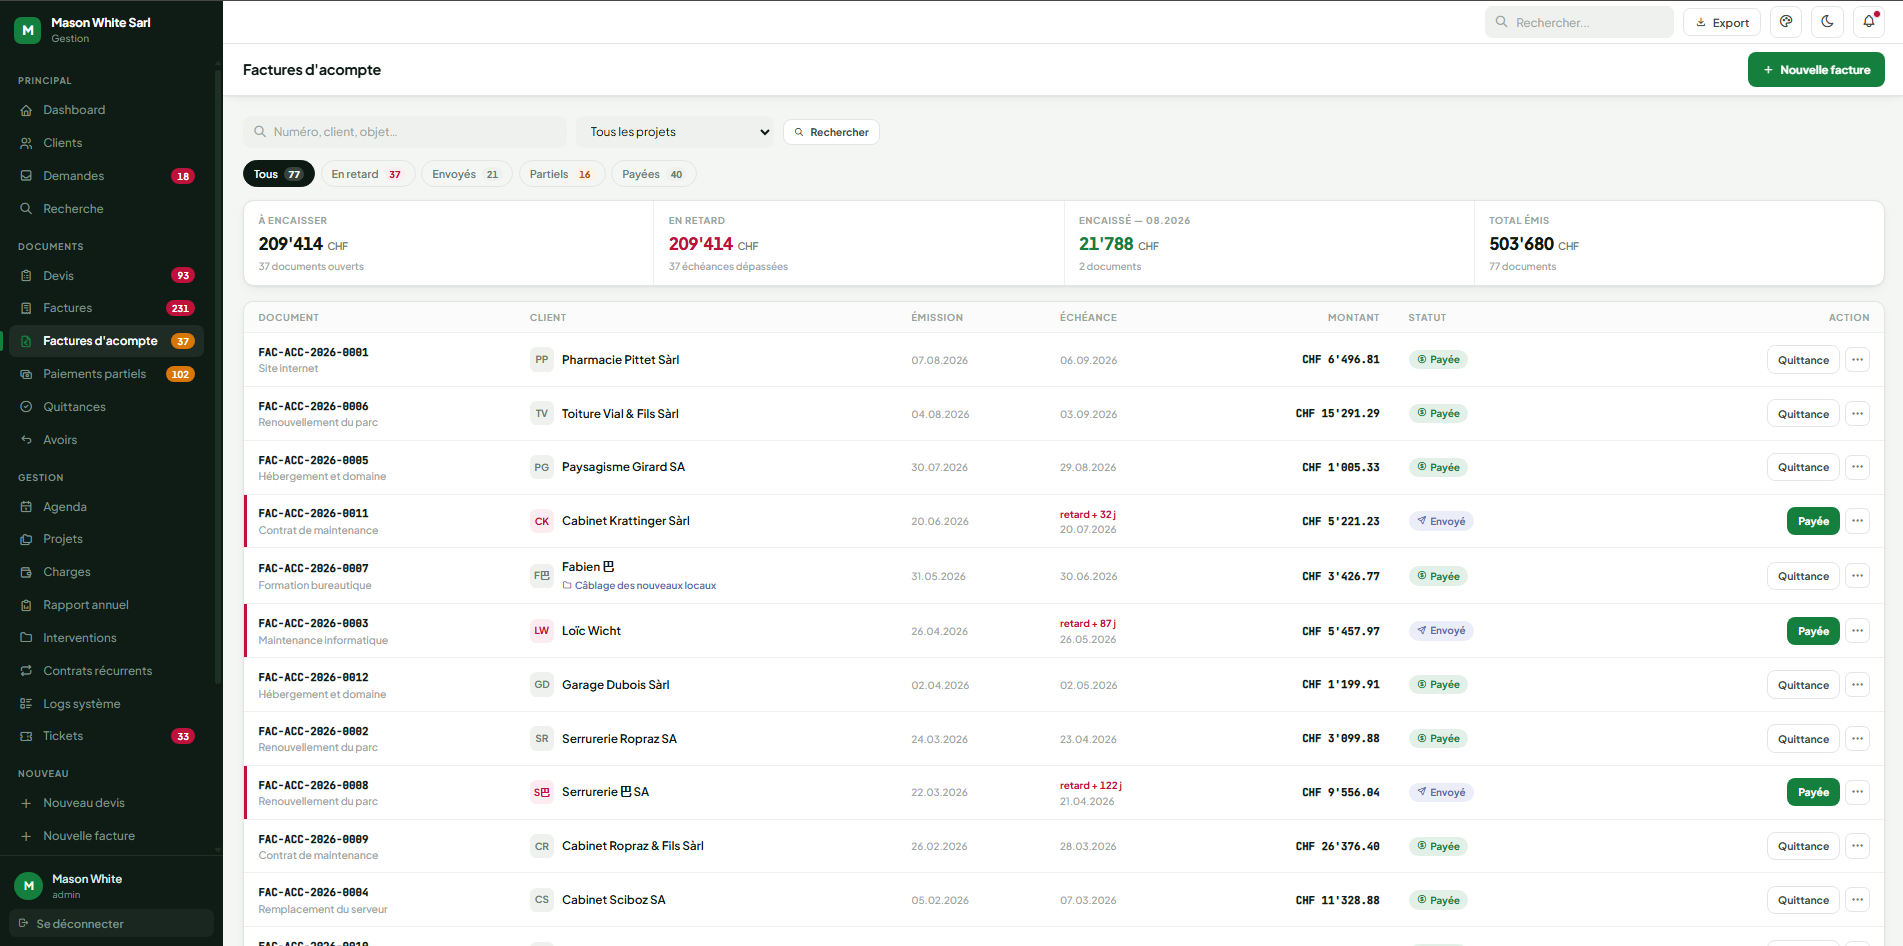
Task: Open the Projets page
Action: pyautogui.click(x=106, y=539)
